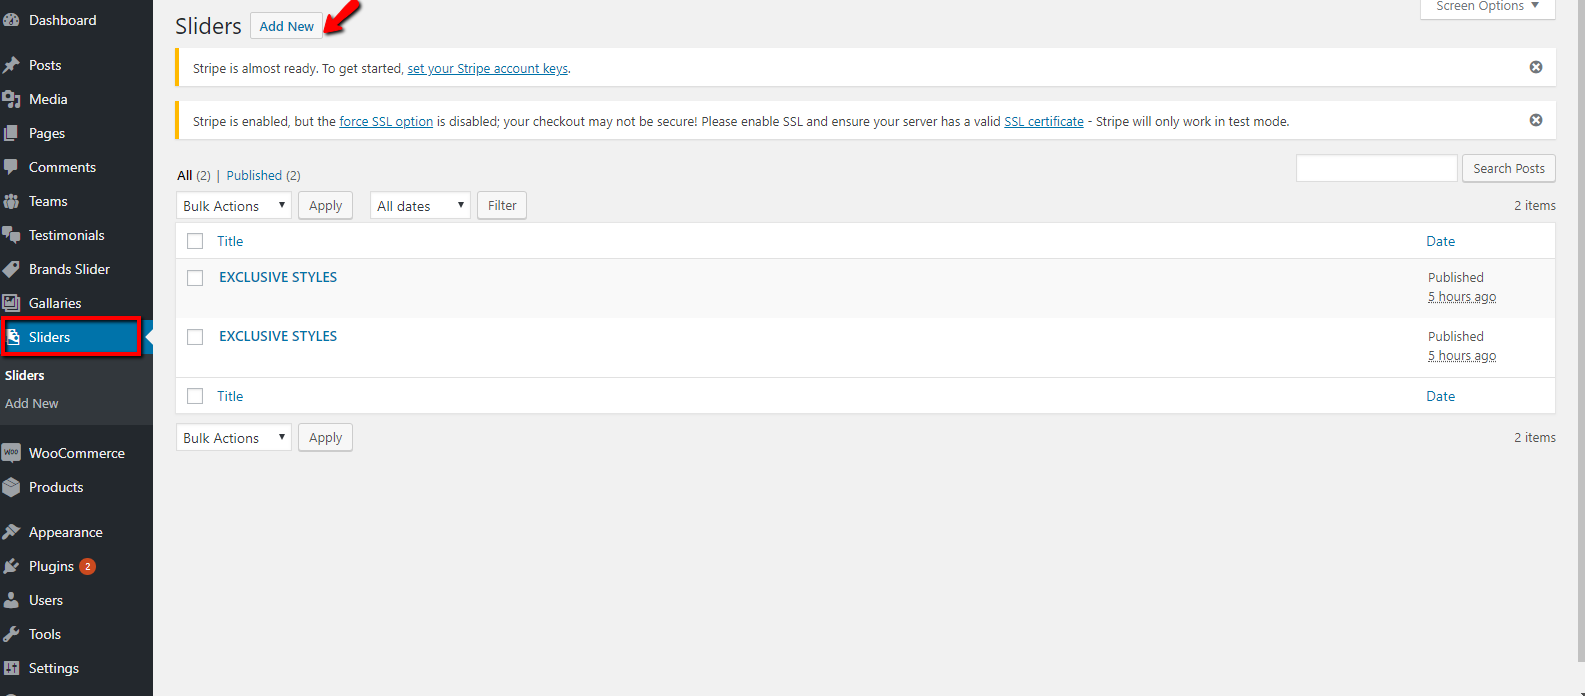
Task: Check the second EXCLUSIVE STYLES row checkbox
Action: coord(195,337)
